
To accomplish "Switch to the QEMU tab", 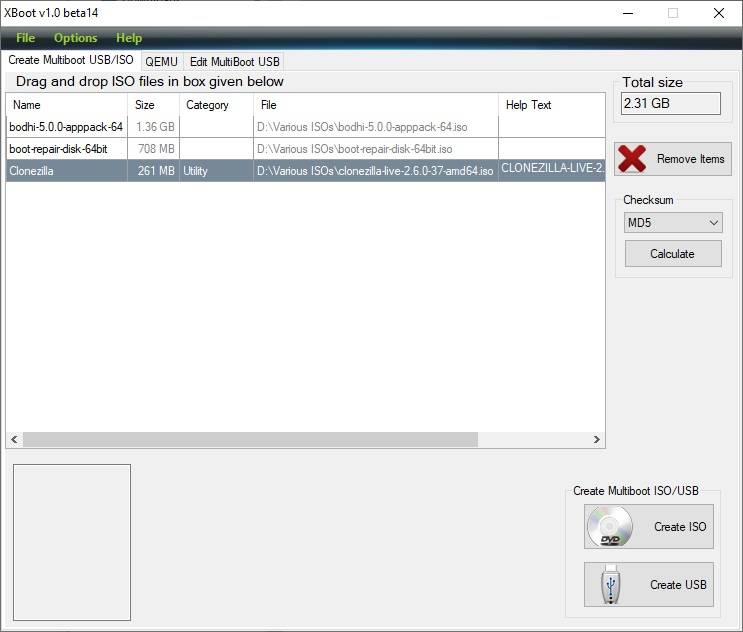I will point(161,61).
